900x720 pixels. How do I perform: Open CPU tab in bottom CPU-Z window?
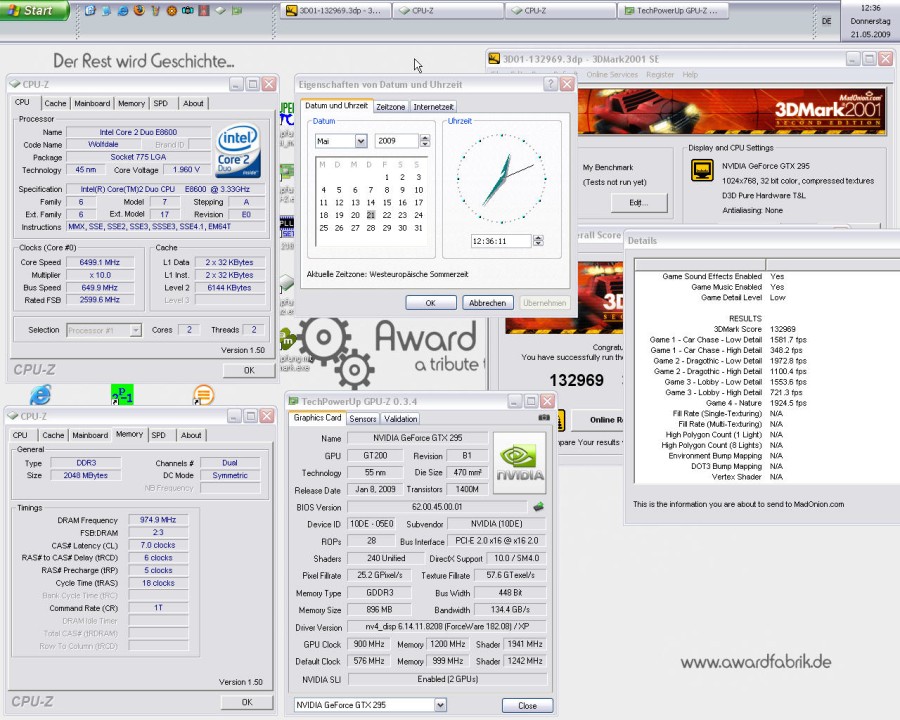click(x=20, y=435)
